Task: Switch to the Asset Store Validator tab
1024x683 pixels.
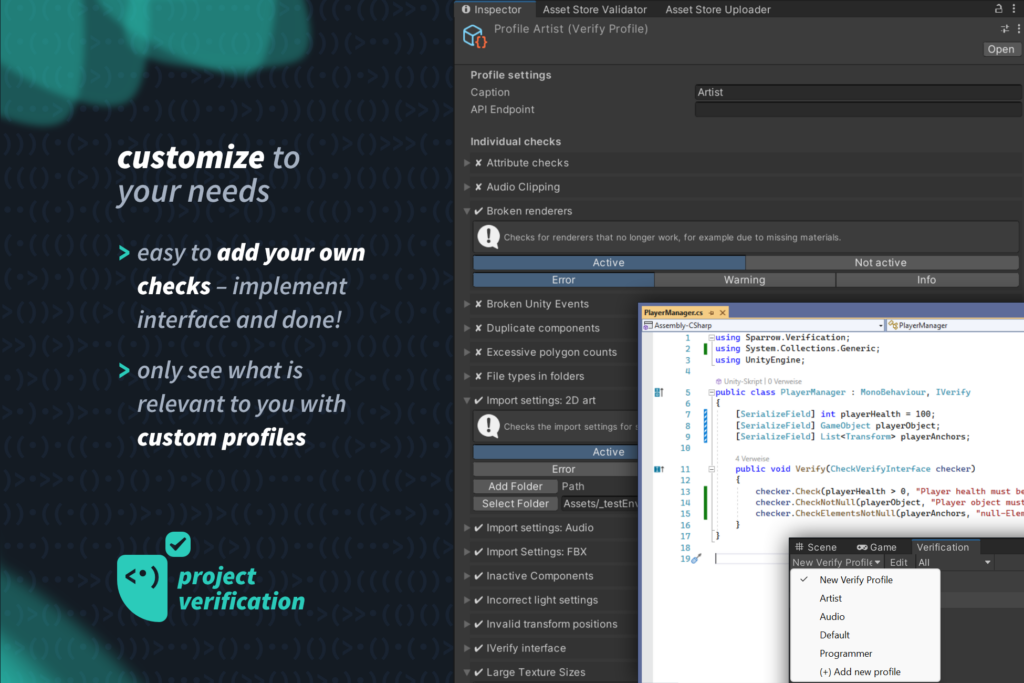Action: click(x=594, y=10)
